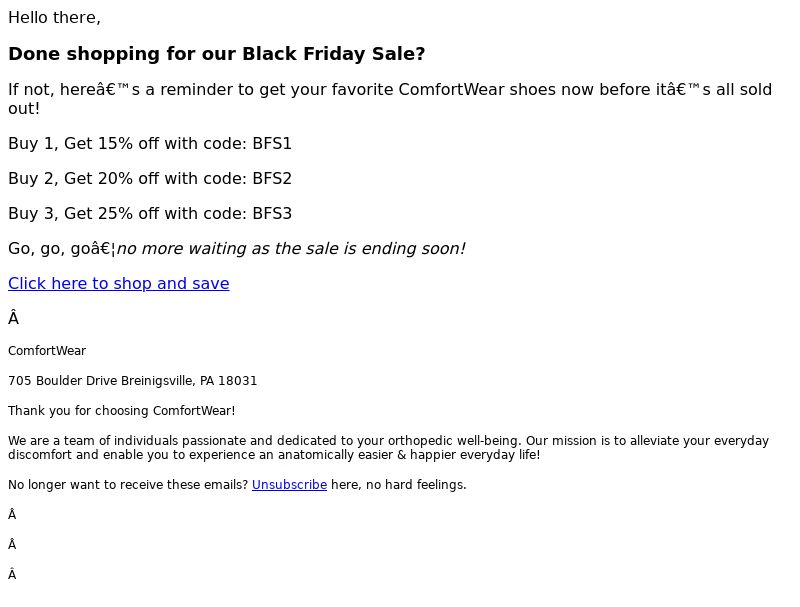Open the 'Click here to shop and save' link
The width and height of the screenshot is (800, 607).
118,284
